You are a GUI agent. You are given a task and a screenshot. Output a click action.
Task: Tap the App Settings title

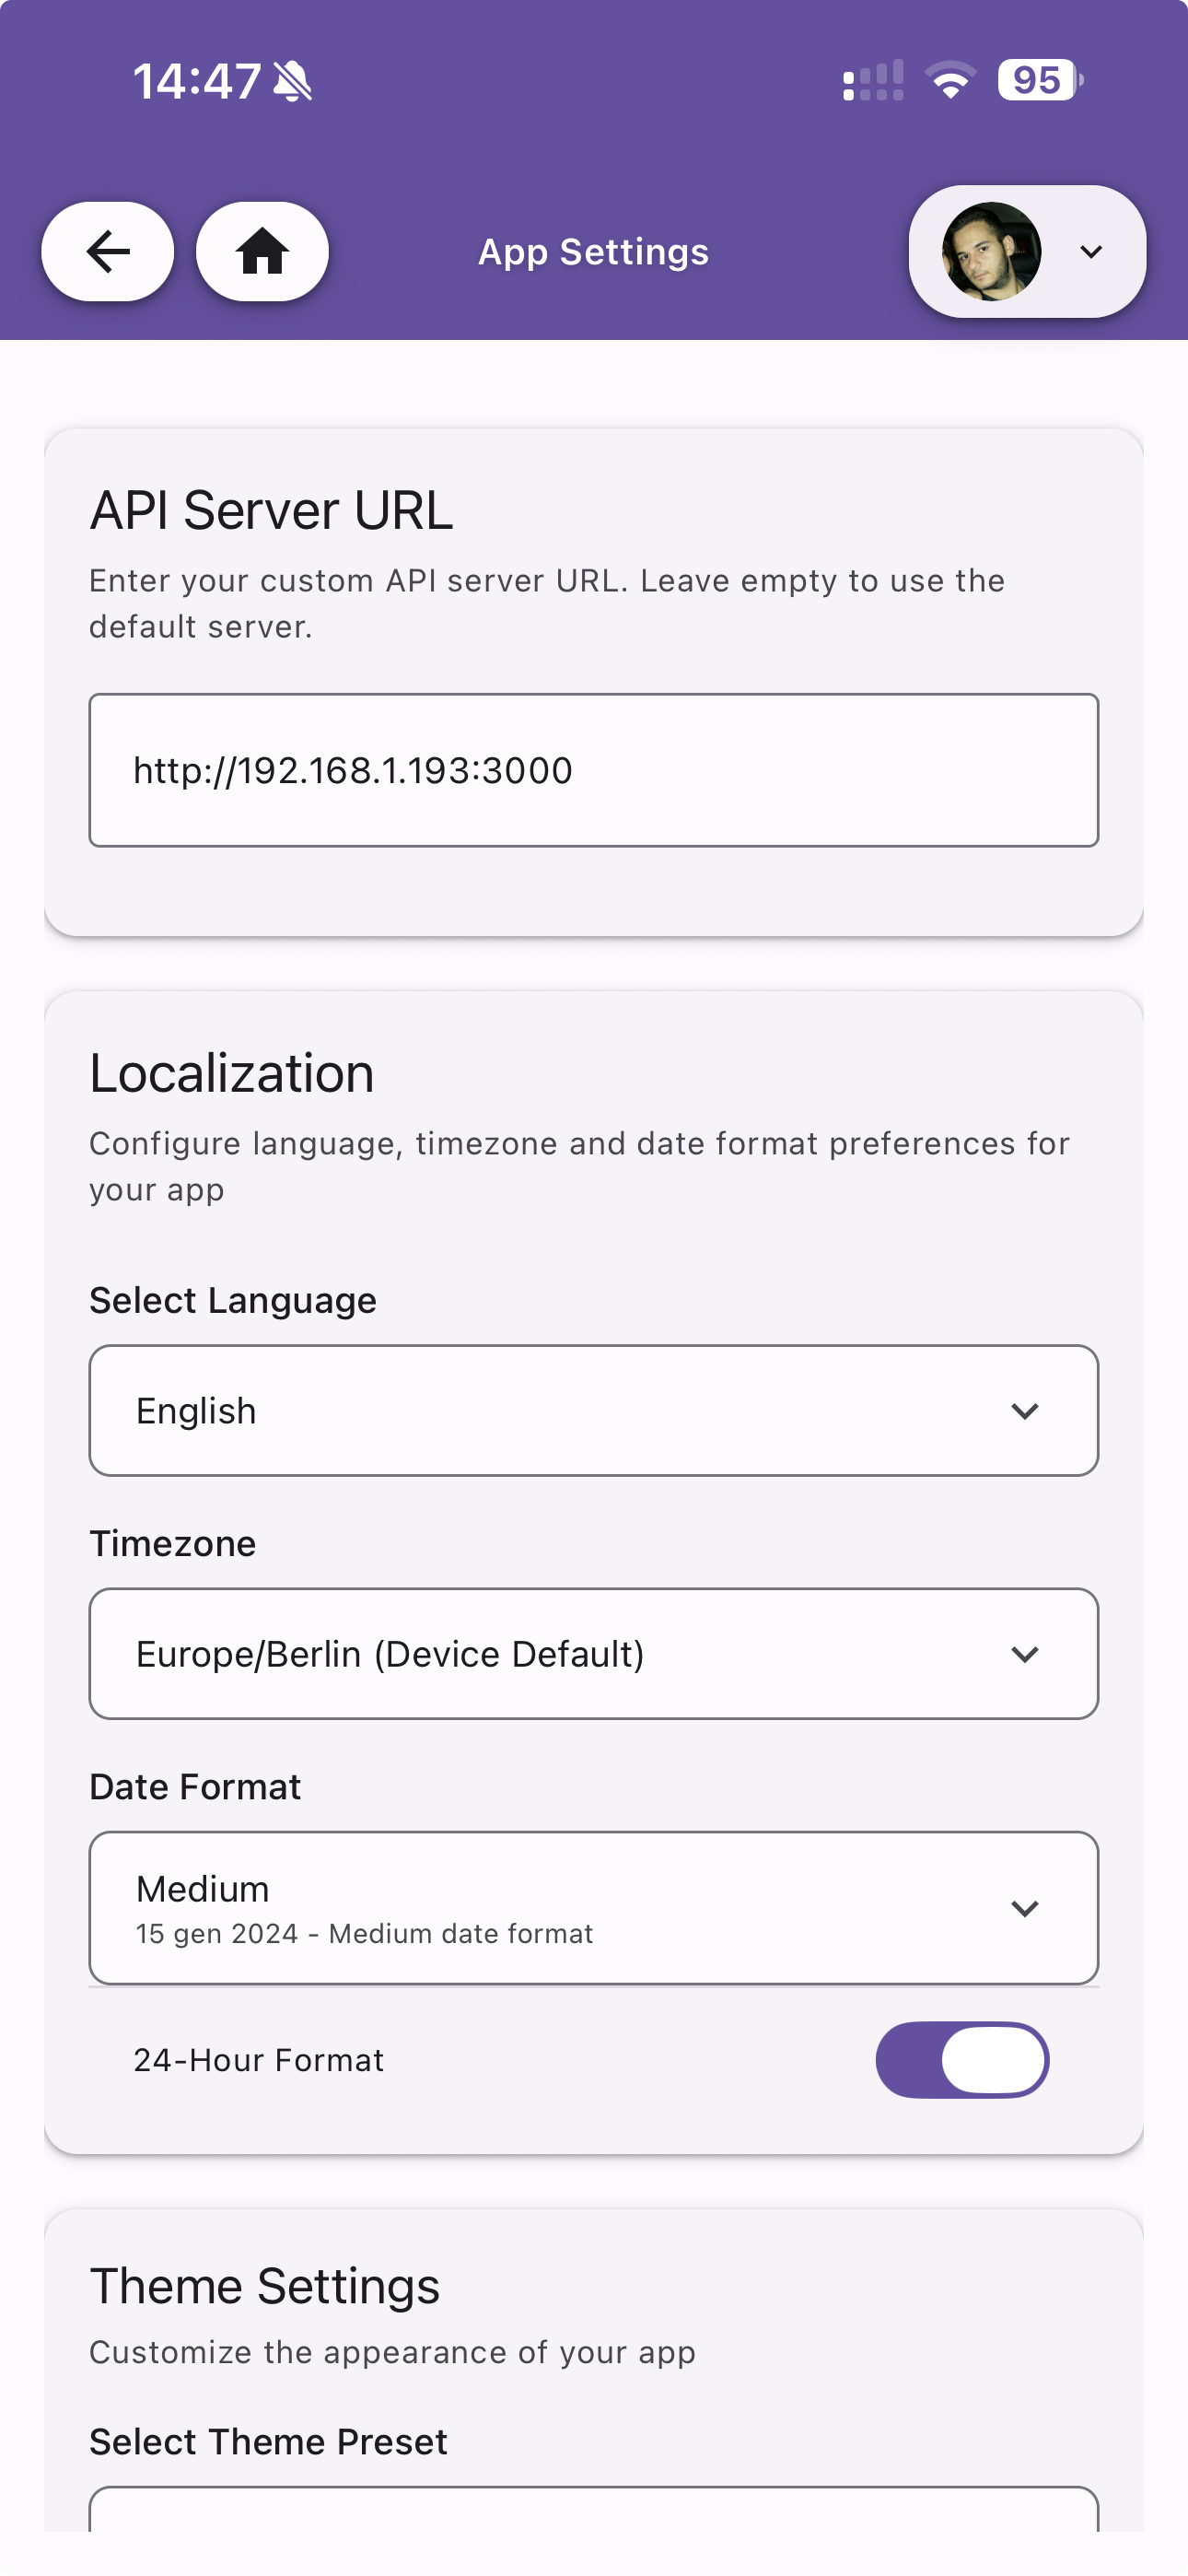(x=594, y=252)
